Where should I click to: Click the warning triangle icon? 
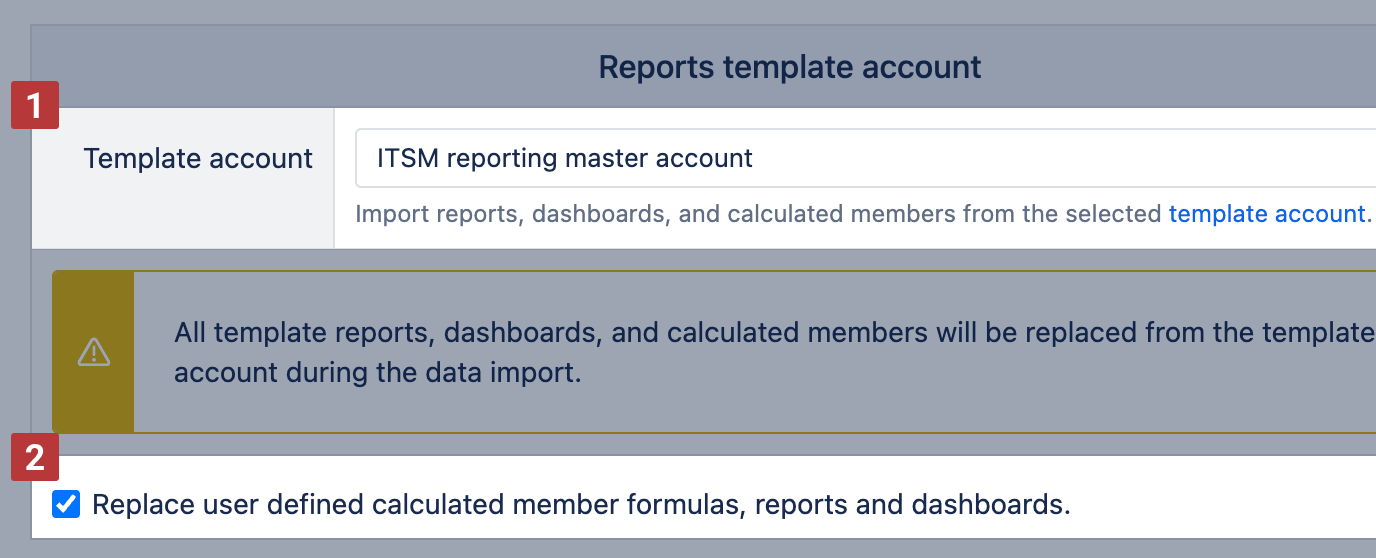pos(93,352)
